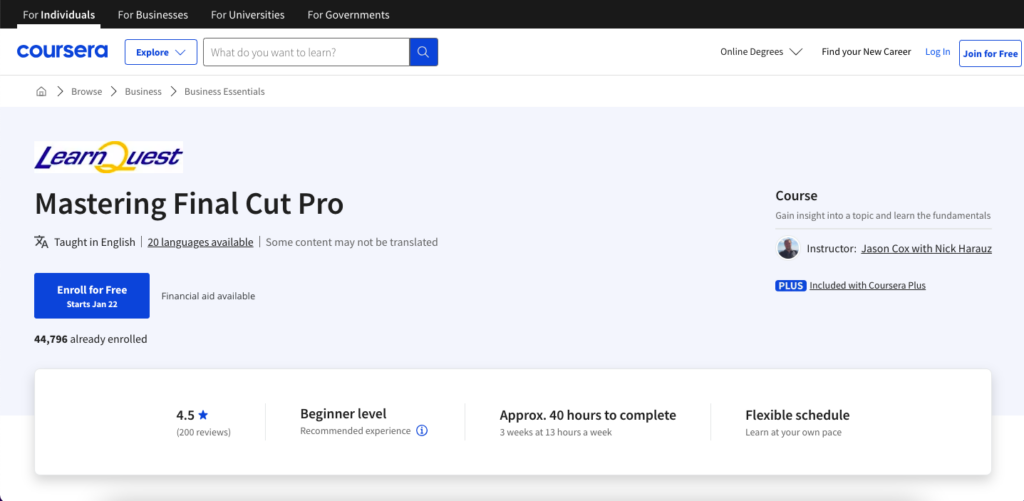Focus the 'What do you want to learn?' field
This screenshot has width=1024, height=501.
point(306,52)
